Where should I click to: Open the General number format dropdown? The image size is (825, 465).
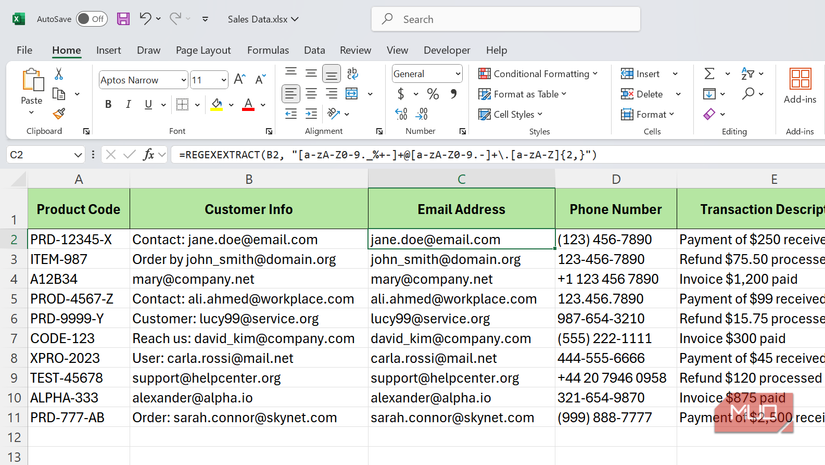tap(458, 74)
